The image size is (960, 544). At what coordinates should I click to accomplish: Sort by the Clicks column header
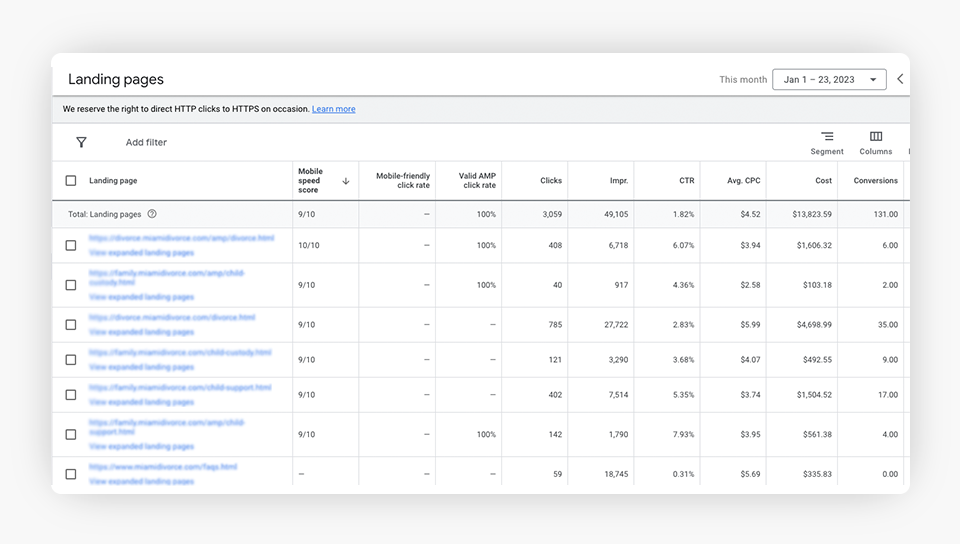[x=550, y=181]
